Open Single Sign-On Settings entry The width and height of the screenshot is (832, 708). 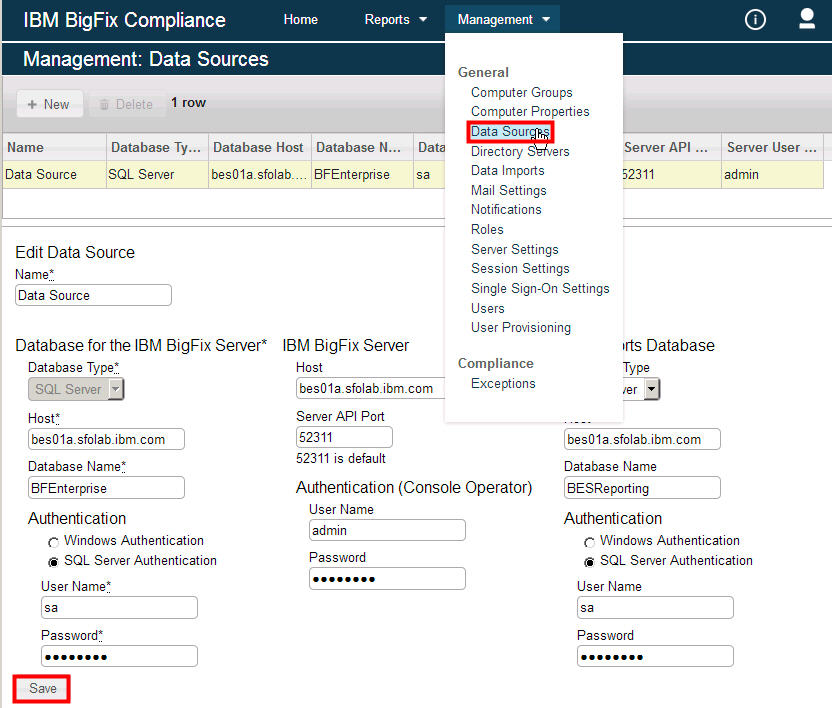540,288
